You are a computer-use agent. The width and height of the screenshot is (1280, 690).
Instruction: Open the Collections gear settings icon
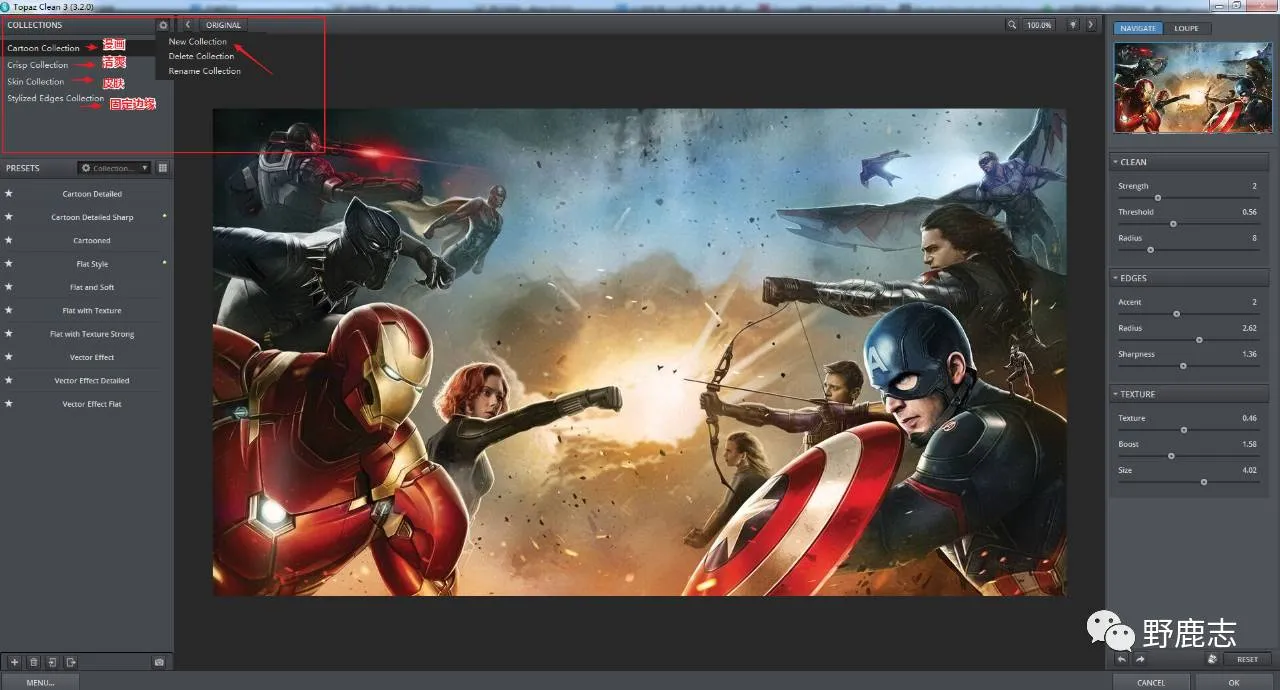pos(163,25)
